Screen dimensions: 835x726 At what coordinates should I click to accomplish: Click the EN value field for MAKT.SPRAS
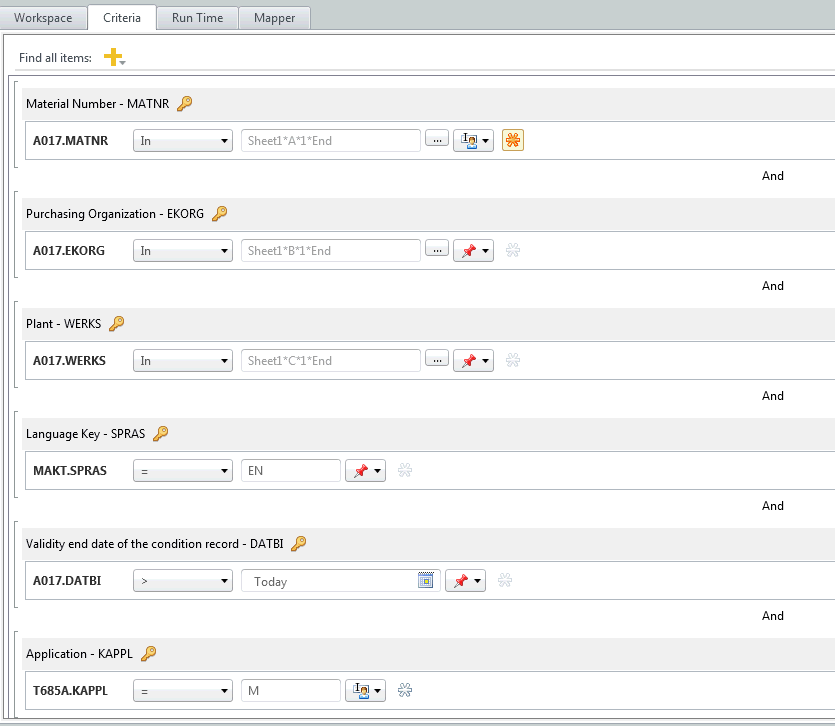[291, 471]
